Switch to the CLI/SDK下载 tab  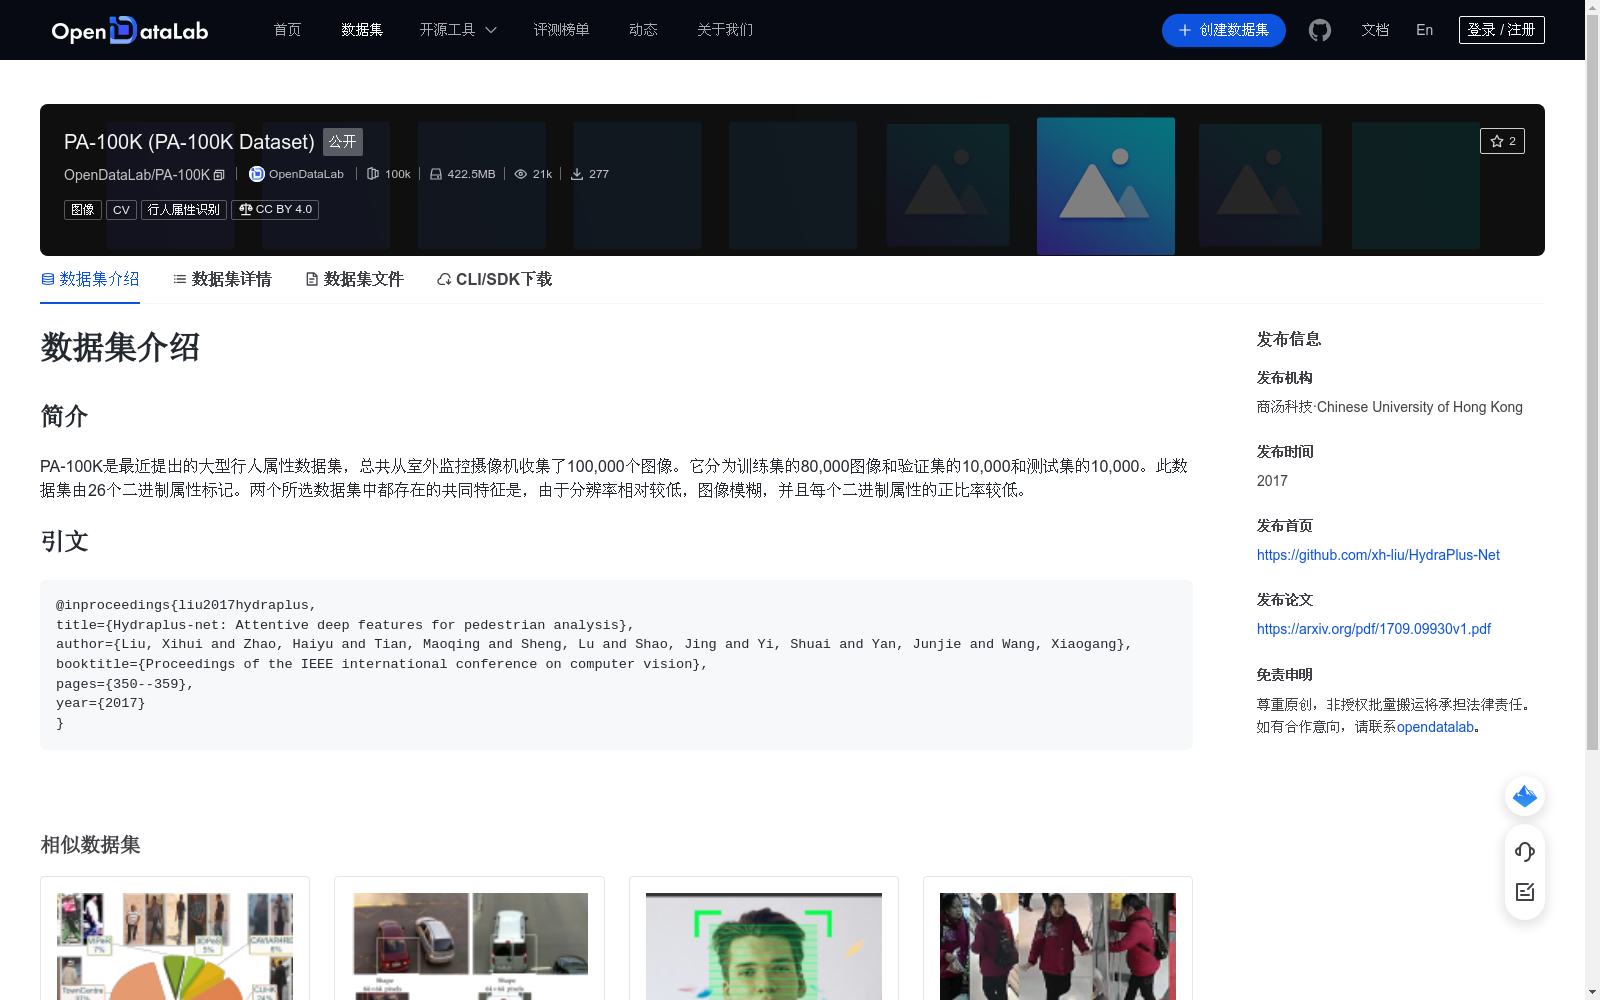click(x=494, y=279)
